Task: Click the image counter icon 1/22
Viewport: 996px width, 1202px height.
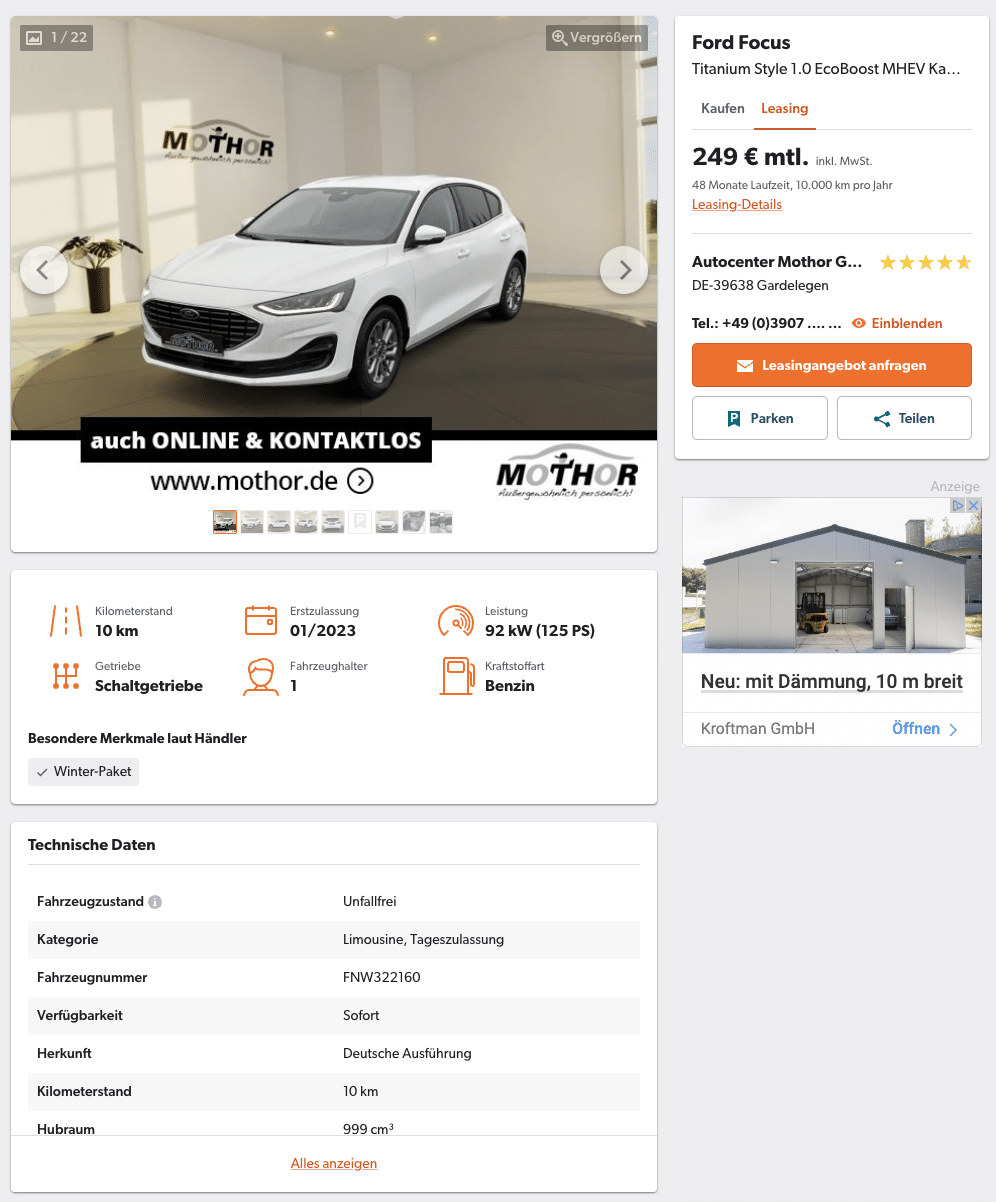Action: [x=35, y=38]
